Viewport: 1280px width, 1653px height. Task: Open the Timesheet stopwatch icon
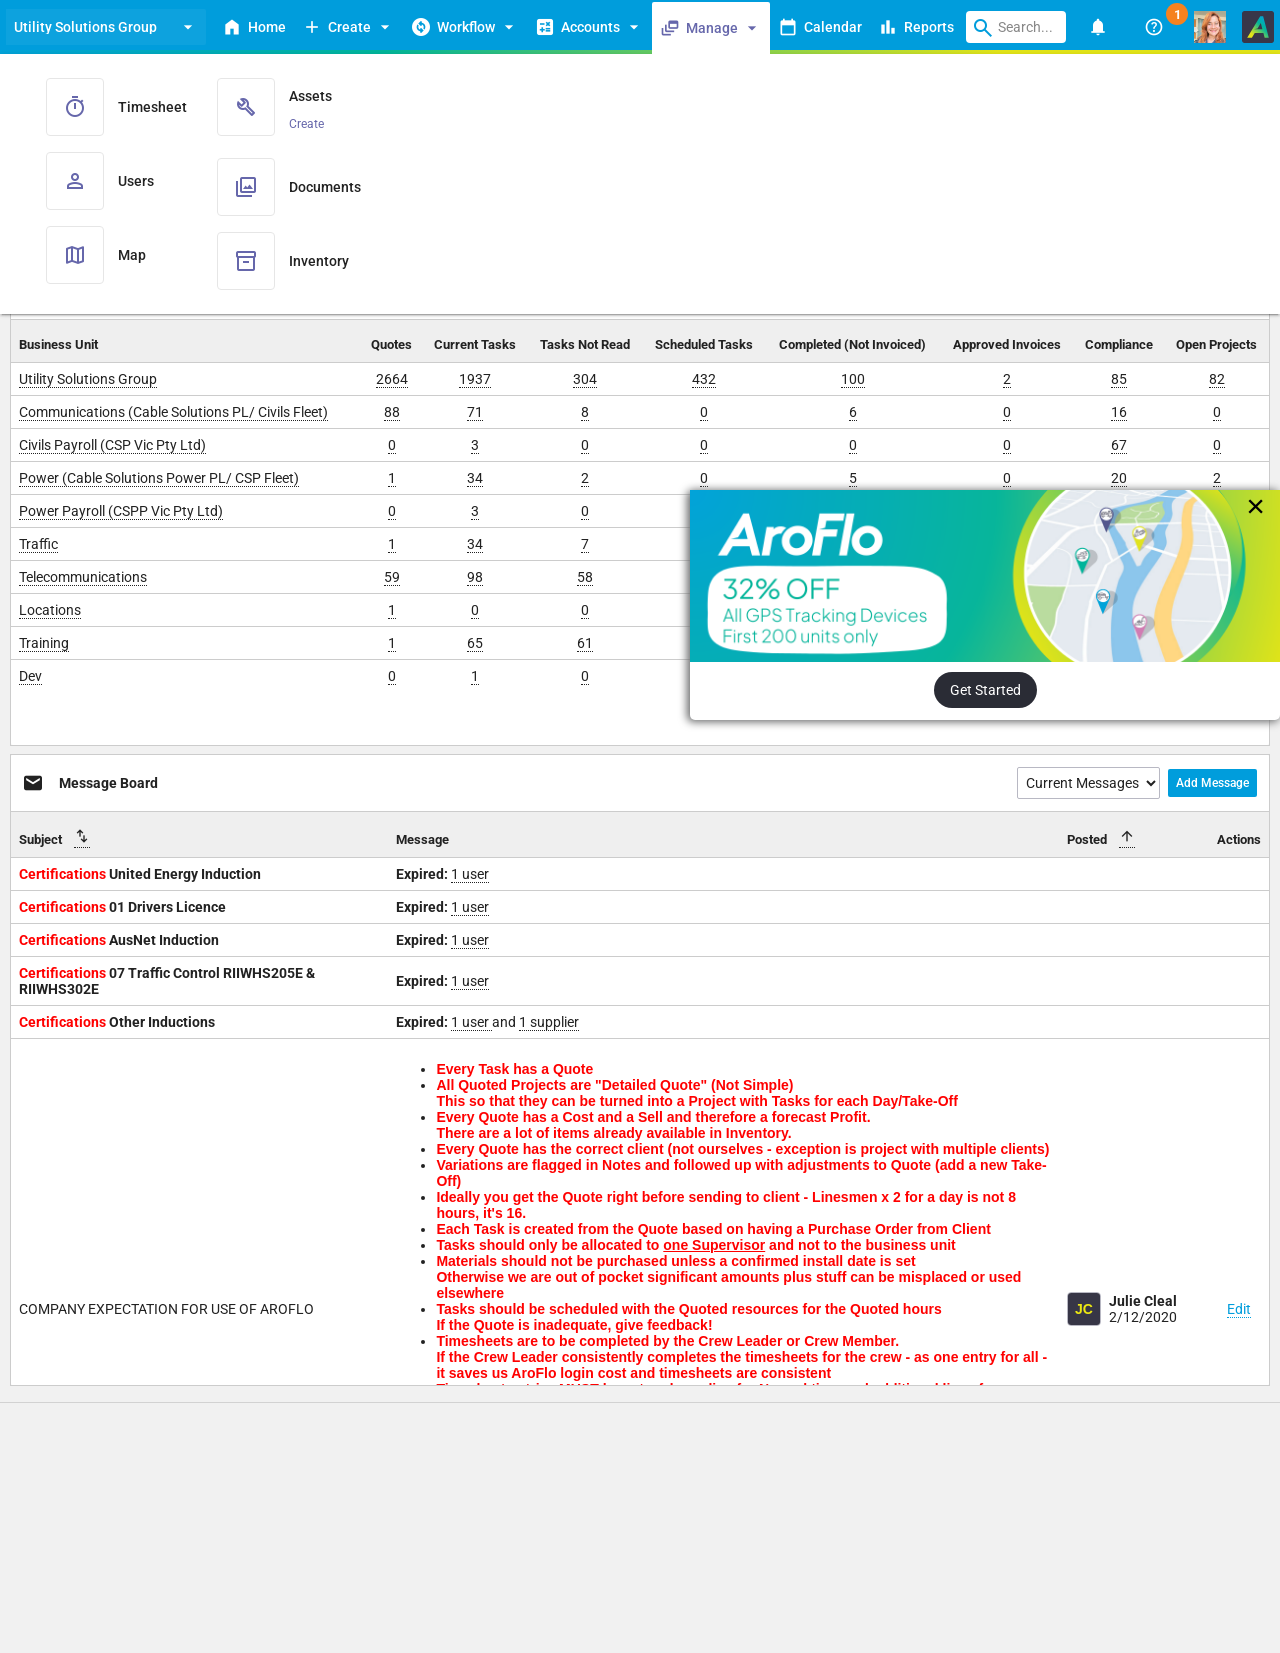(75, 107)
